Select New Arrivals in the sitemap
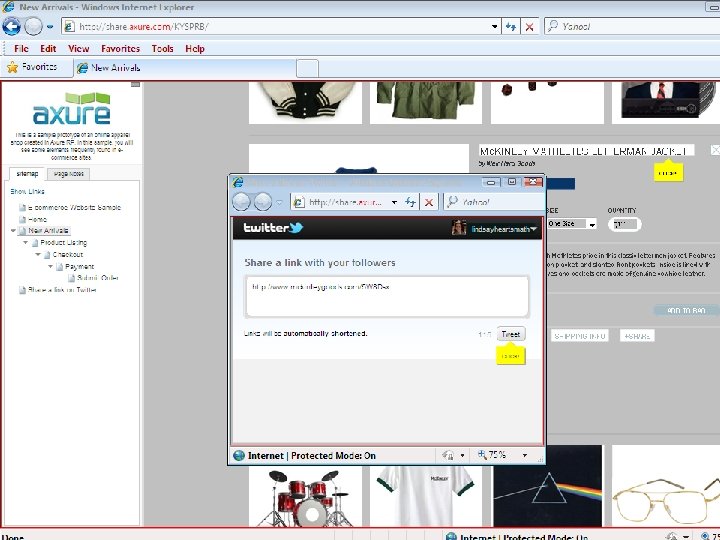Image resolution: width=720 pixels, height=540 pixels. pyautogui.click(x=48, y=231)
